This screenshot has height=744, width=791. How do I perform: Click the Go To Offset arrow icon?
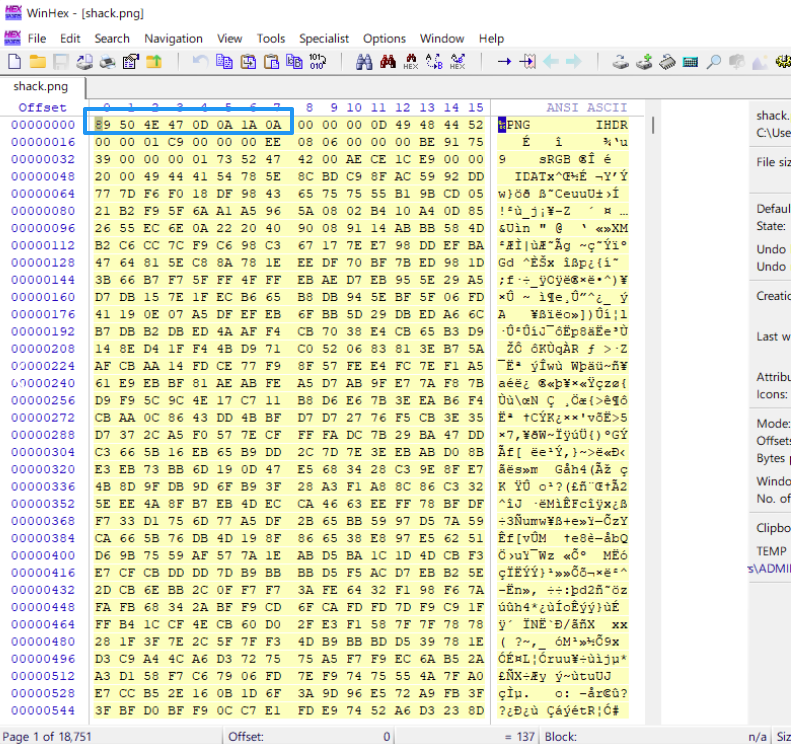[504, 62]
